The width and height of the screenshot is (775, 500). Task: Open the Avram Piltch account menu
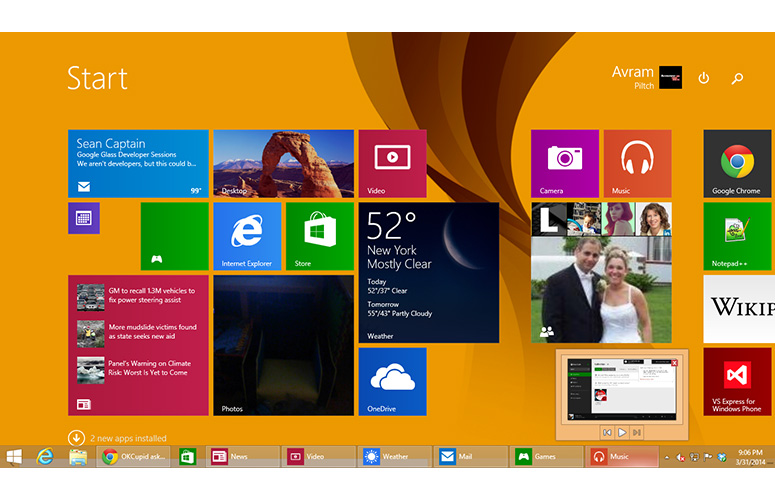[x=646, y=78]
